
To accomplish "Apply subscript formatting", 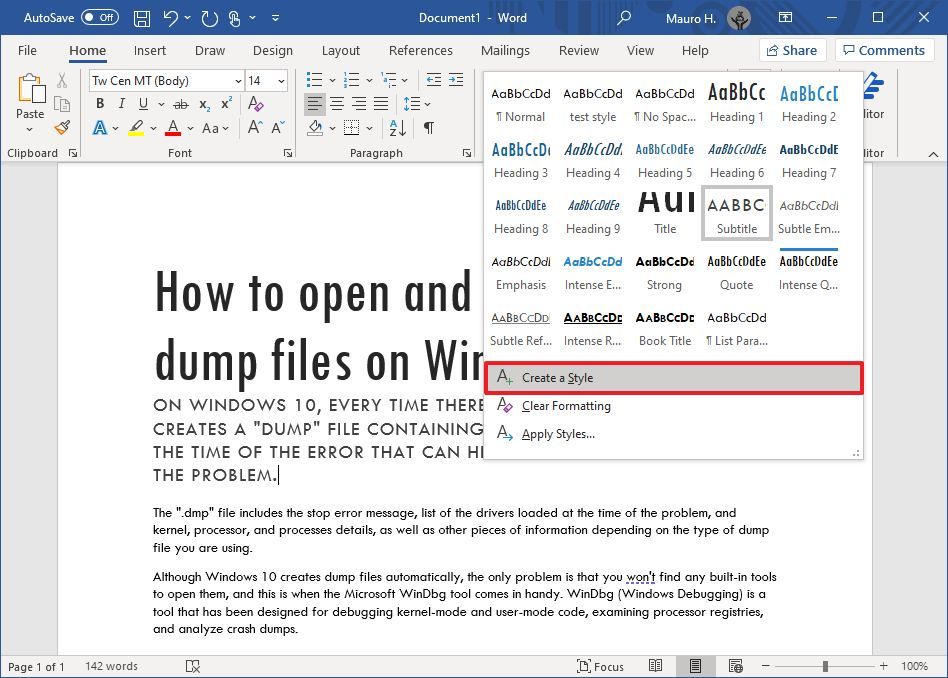I will pos(204,104).
